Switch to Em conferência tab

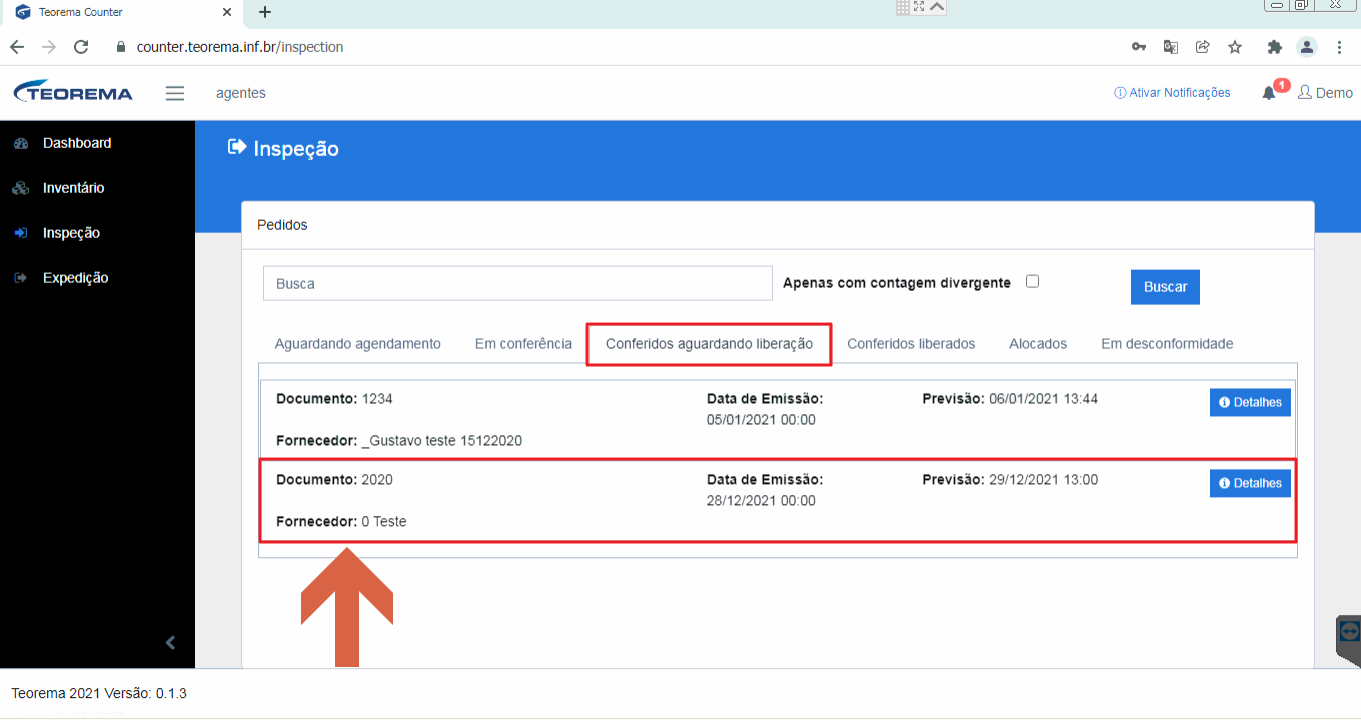point(523,343)
